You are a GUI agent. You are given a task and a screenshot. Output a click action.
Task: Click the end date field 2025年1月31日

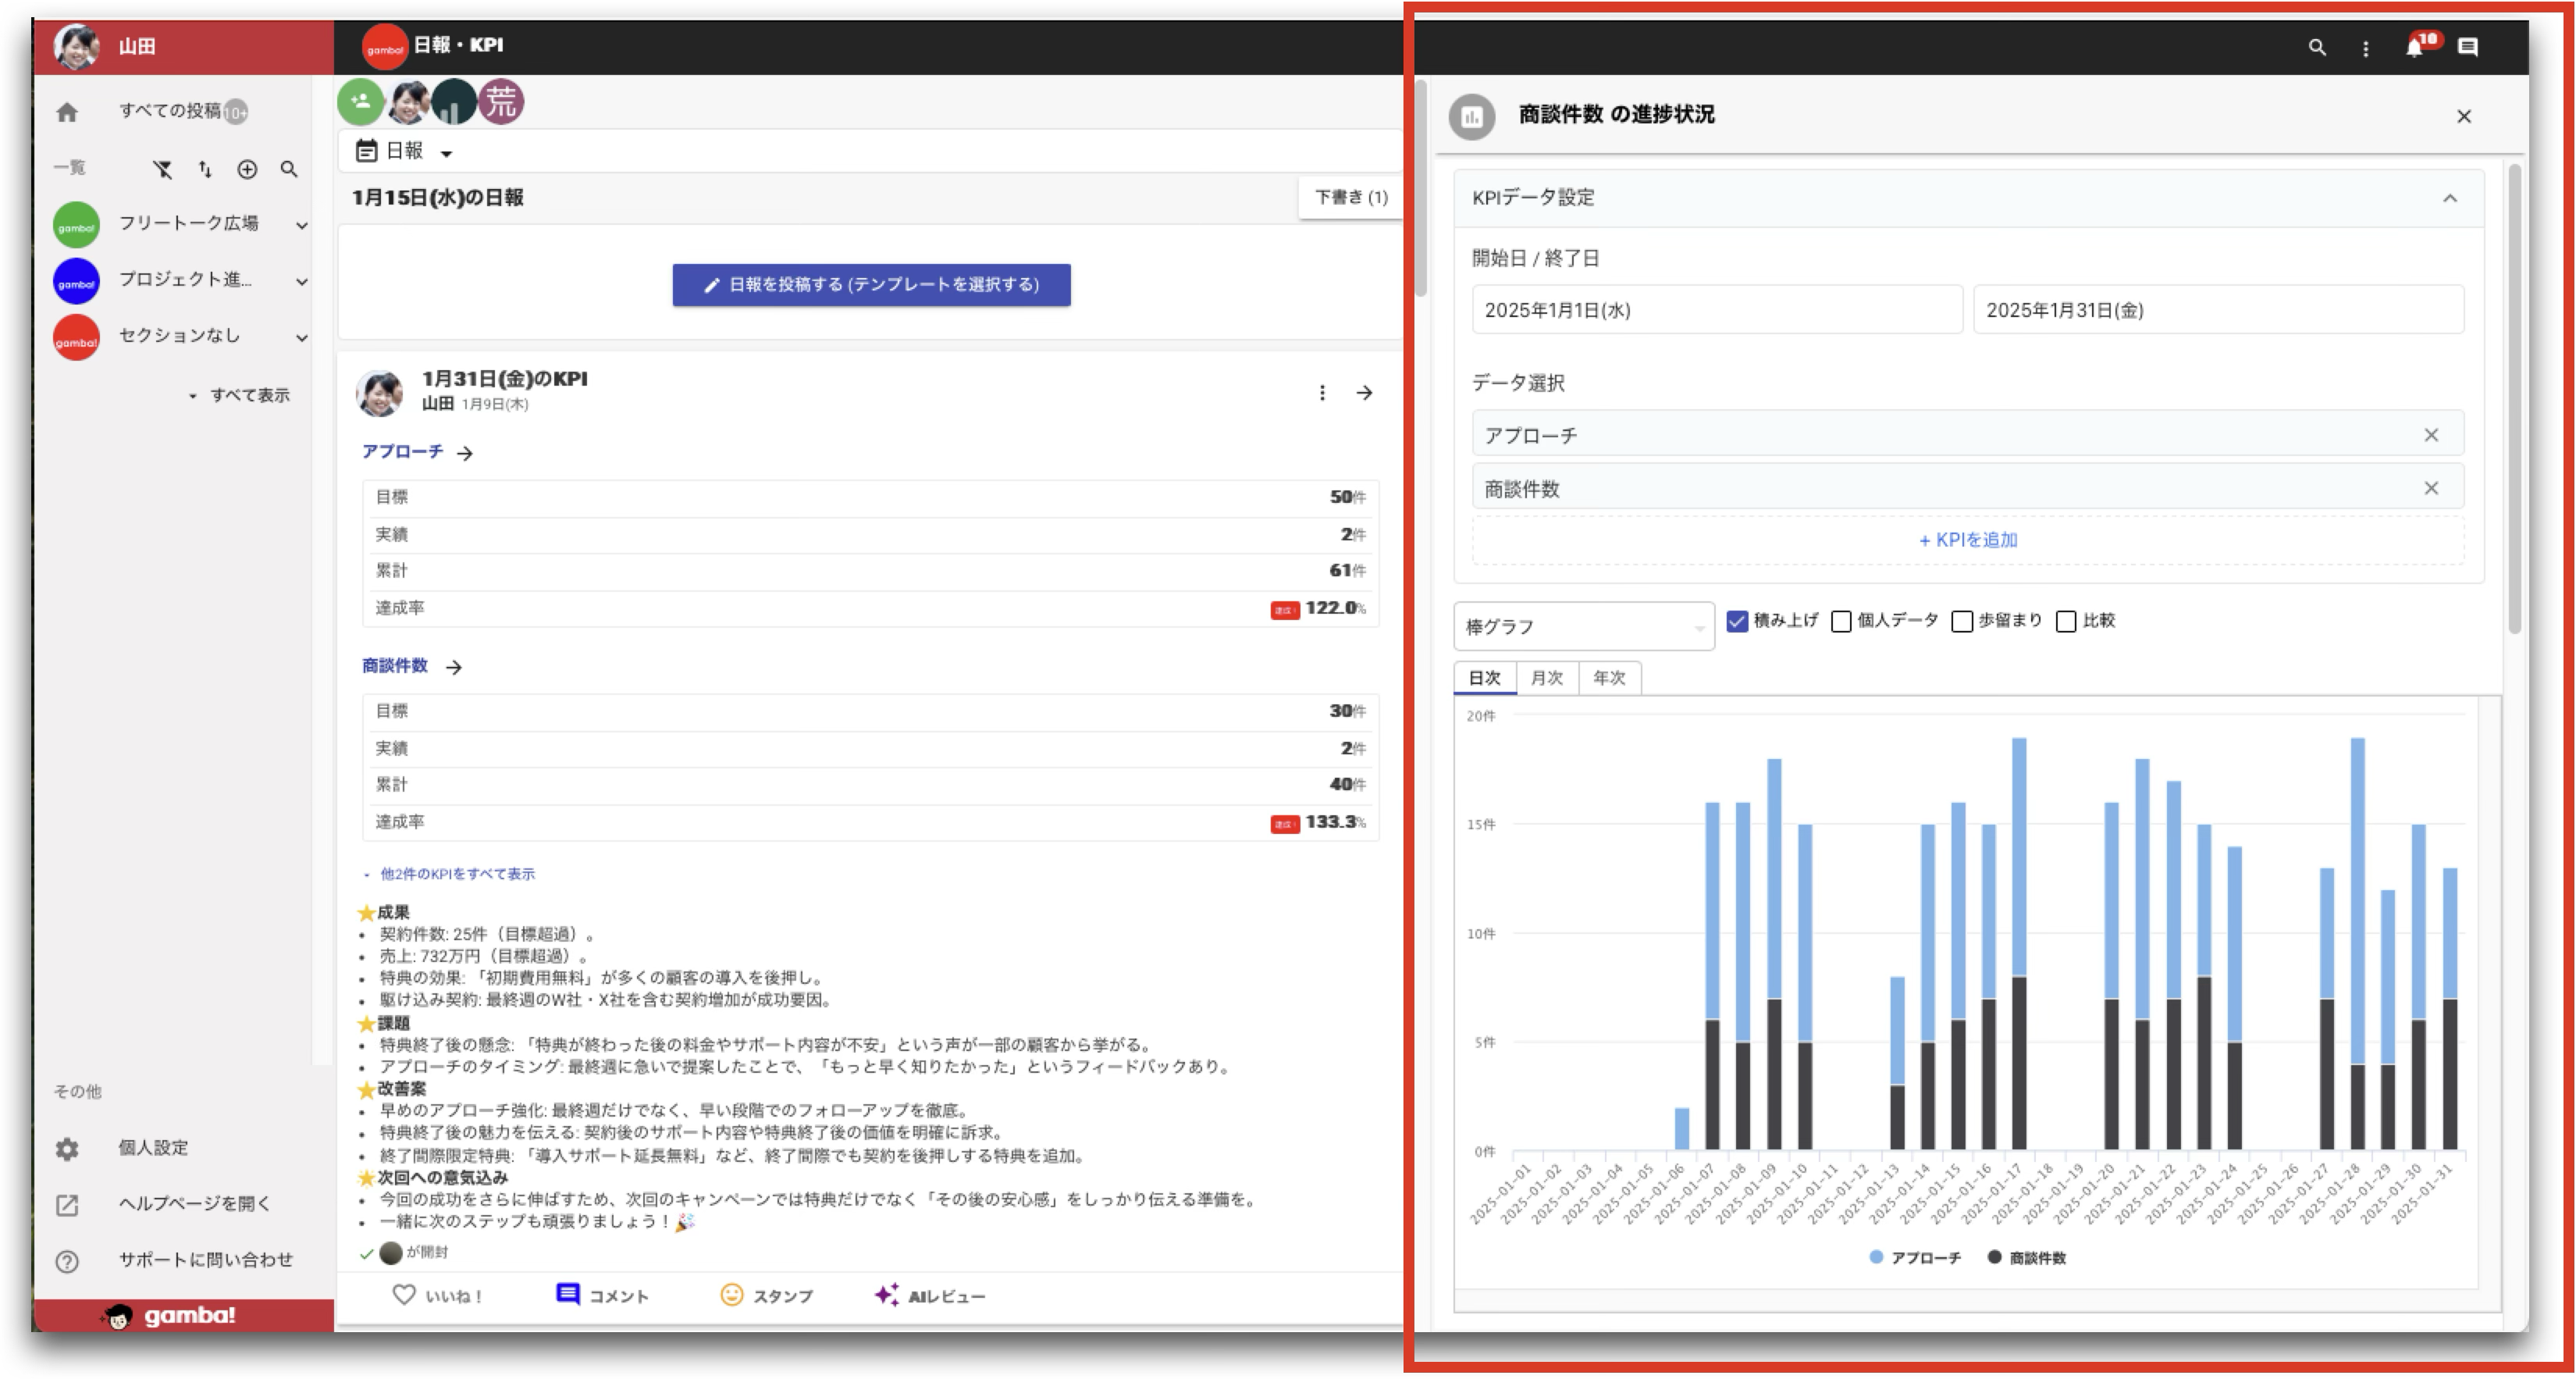2218,309
